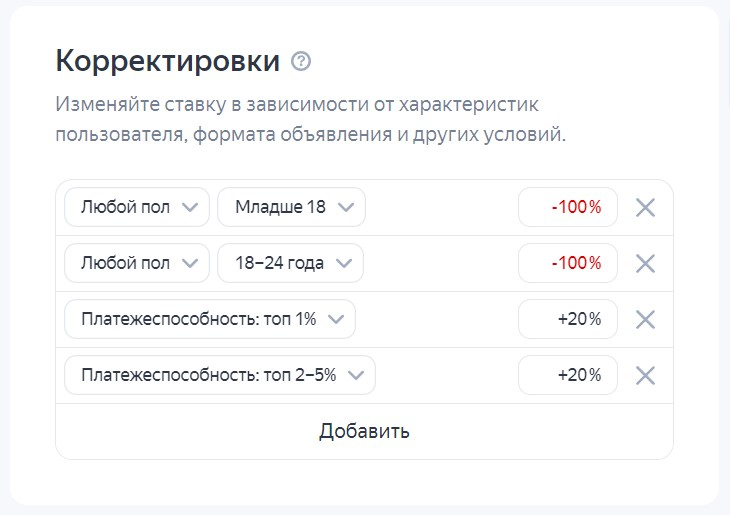
Task: Edit the -100% bid field for 18–24 года
Action: click(568, 264)
